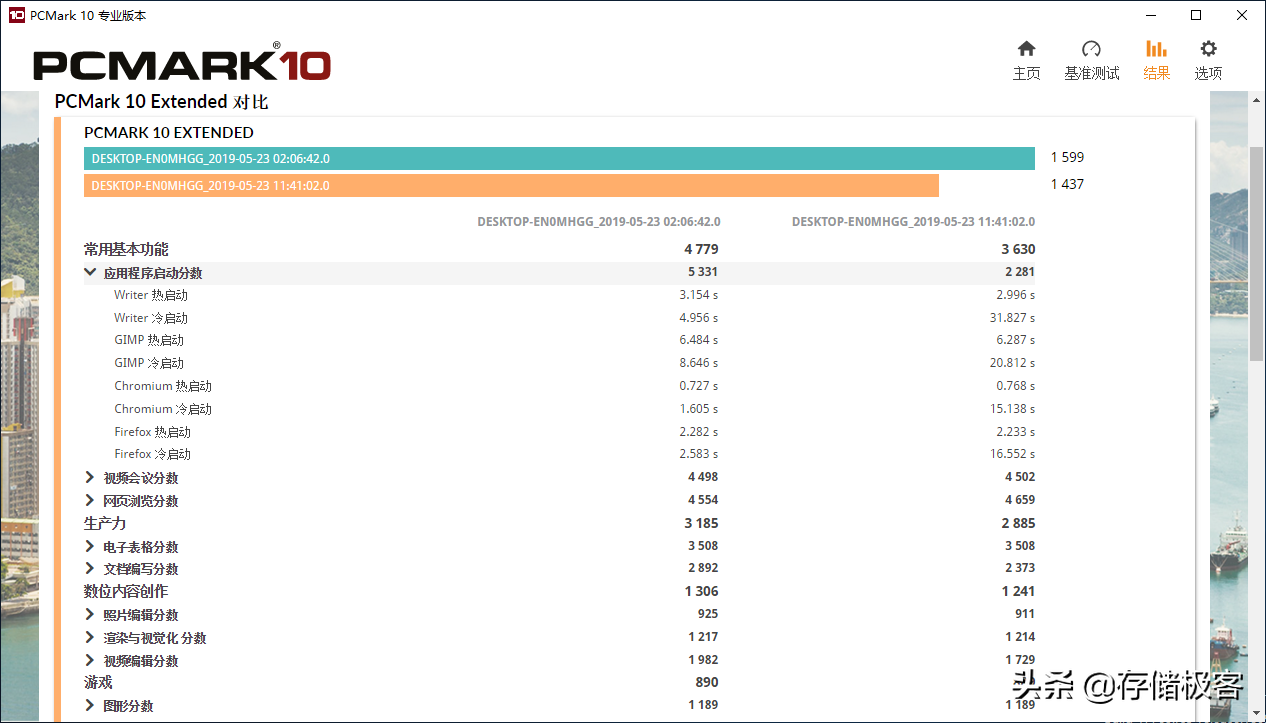Select the GIMP 冷启动 row label
This screenshot has height=723, width=1266.
click(149, 363)
